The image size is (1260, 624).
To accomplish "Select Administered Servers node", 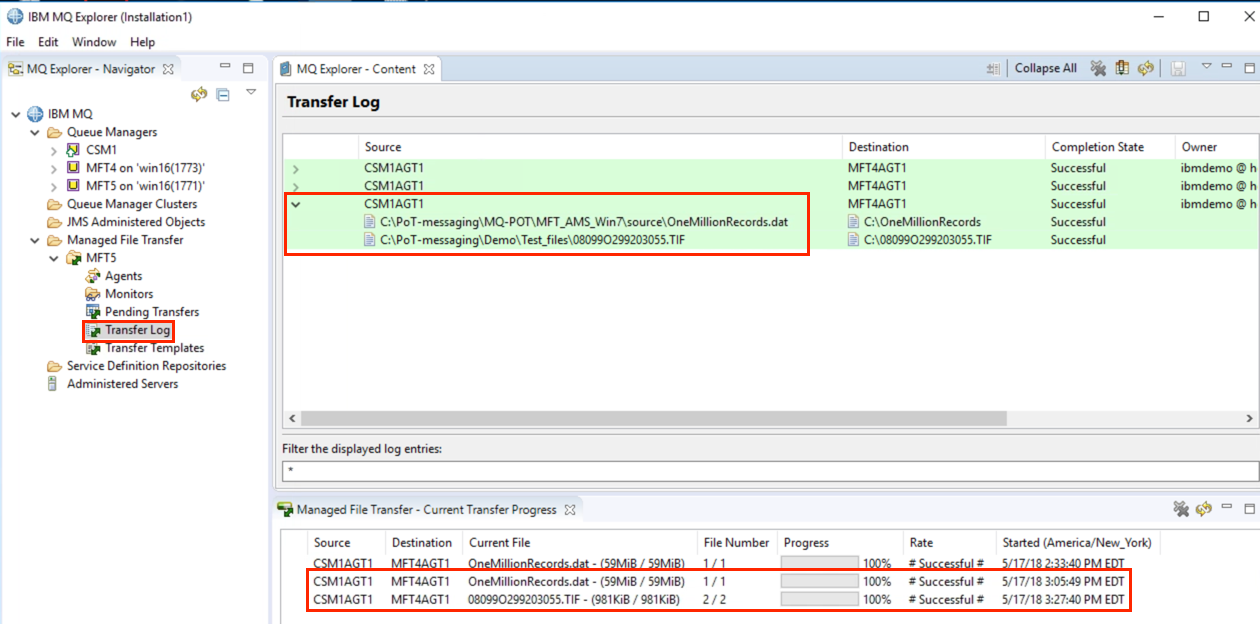I will tap(122, 384).
